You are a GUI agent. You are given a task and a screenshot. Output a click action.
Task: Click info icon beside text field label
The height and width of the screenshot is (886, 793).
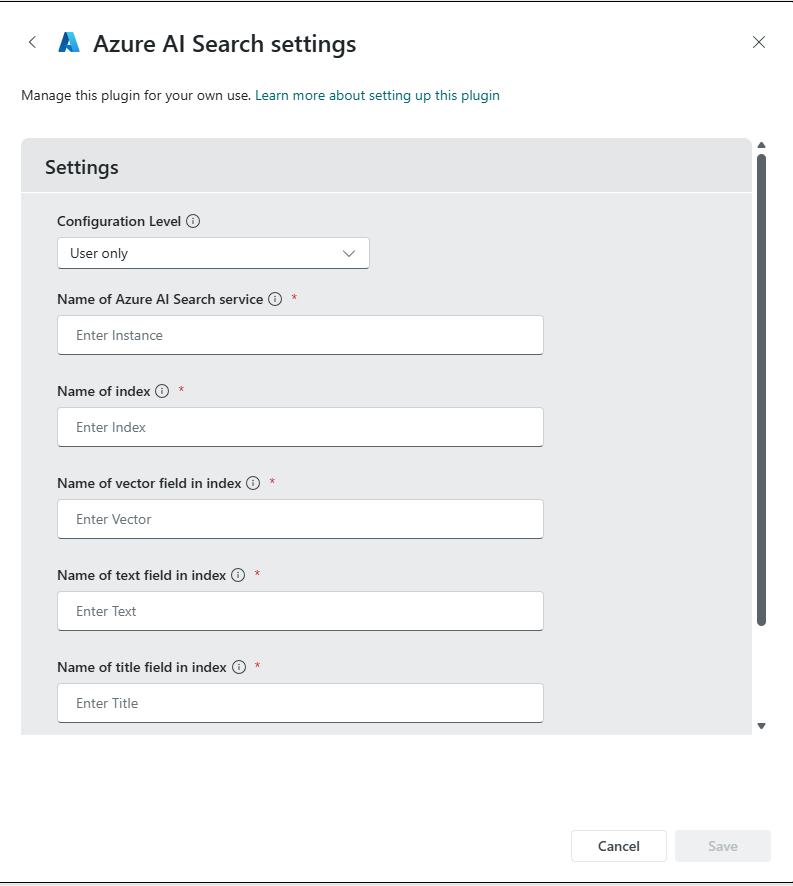(x=238, y=575)
